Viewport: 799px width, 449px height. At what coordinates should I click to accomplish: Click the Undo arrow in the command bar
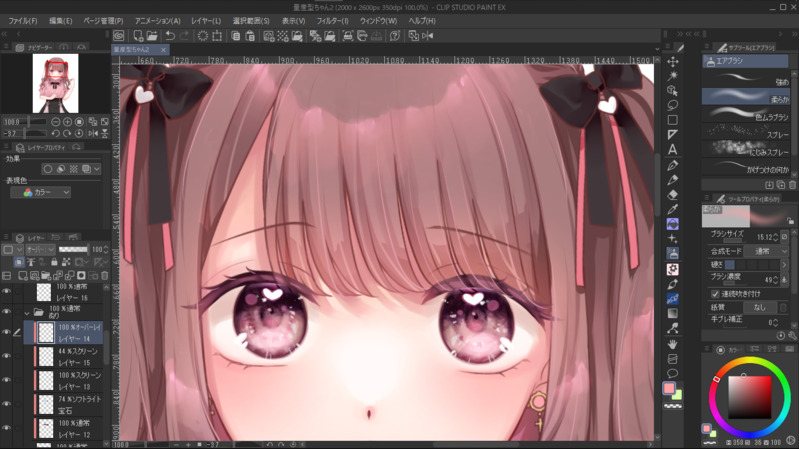coord(170,36)
